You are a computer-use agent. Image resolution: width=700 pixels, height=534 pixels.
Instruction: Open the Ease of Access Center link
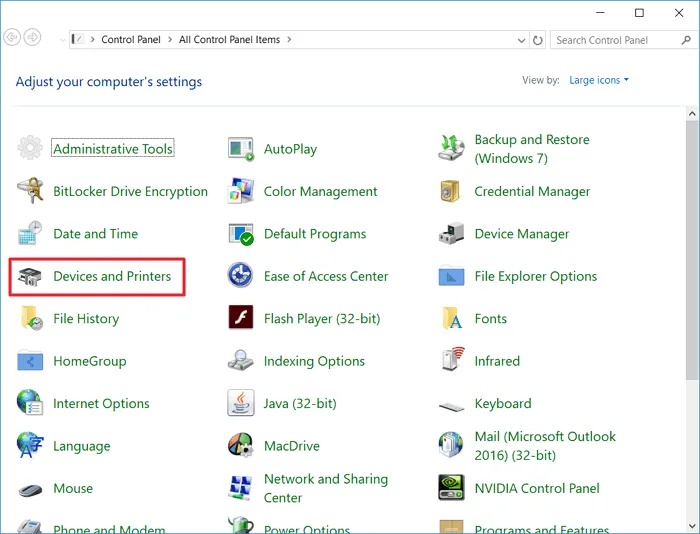[x=326, y=276]
